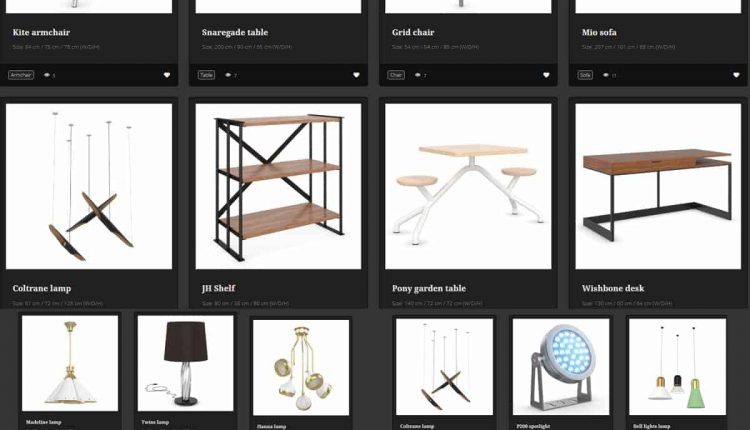Like the Grid chair using heart icon
The height and width of the screenshot is (430, 750).
pos(546,75)
